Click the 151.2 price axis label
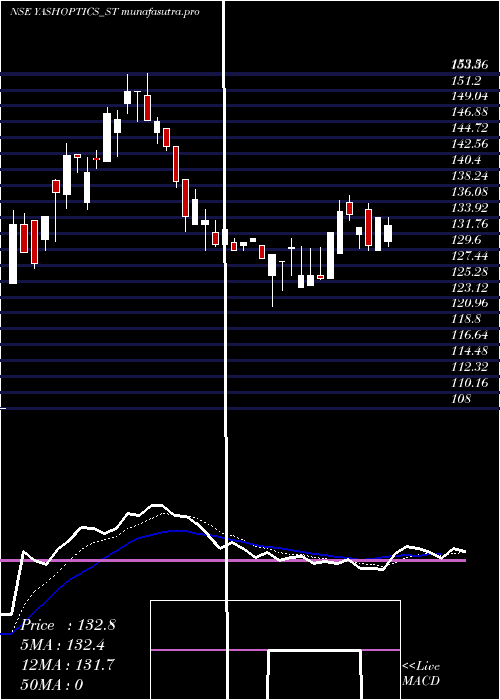Viewport: 500px width, 700px height. (467, 81)
